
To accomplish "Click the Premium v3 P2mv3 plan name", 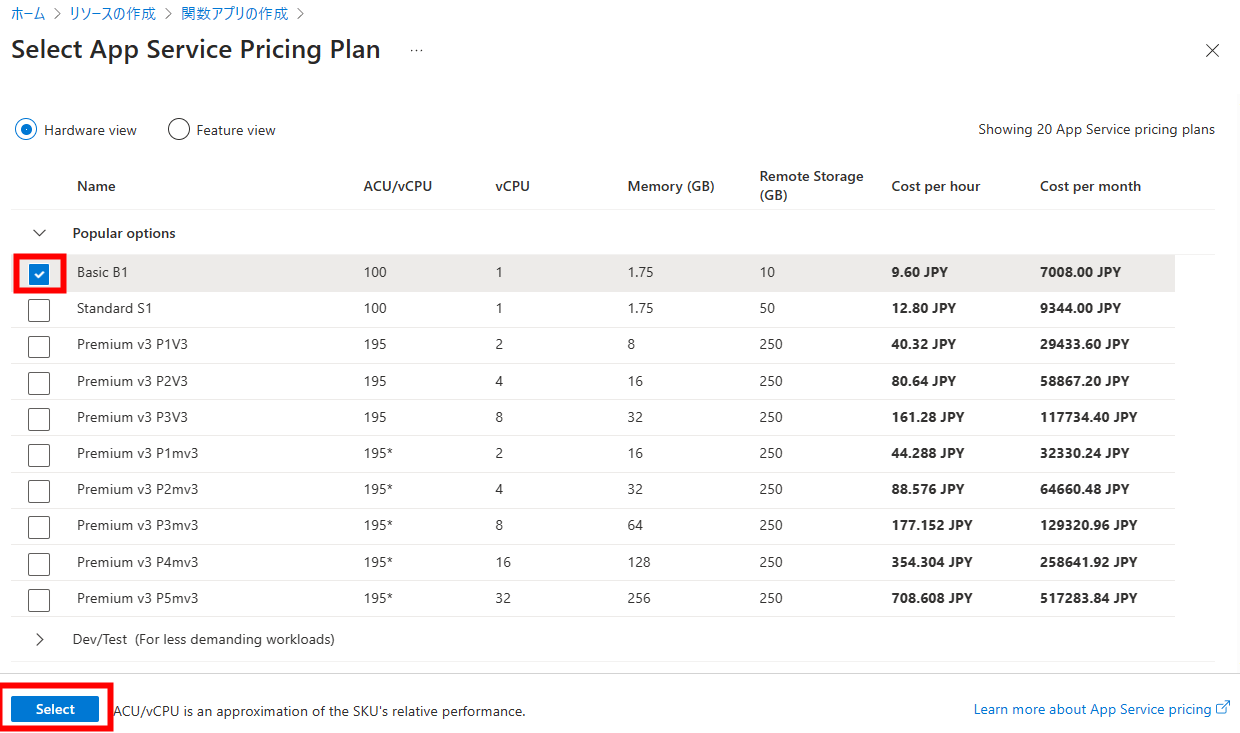I will click(137, 489).
